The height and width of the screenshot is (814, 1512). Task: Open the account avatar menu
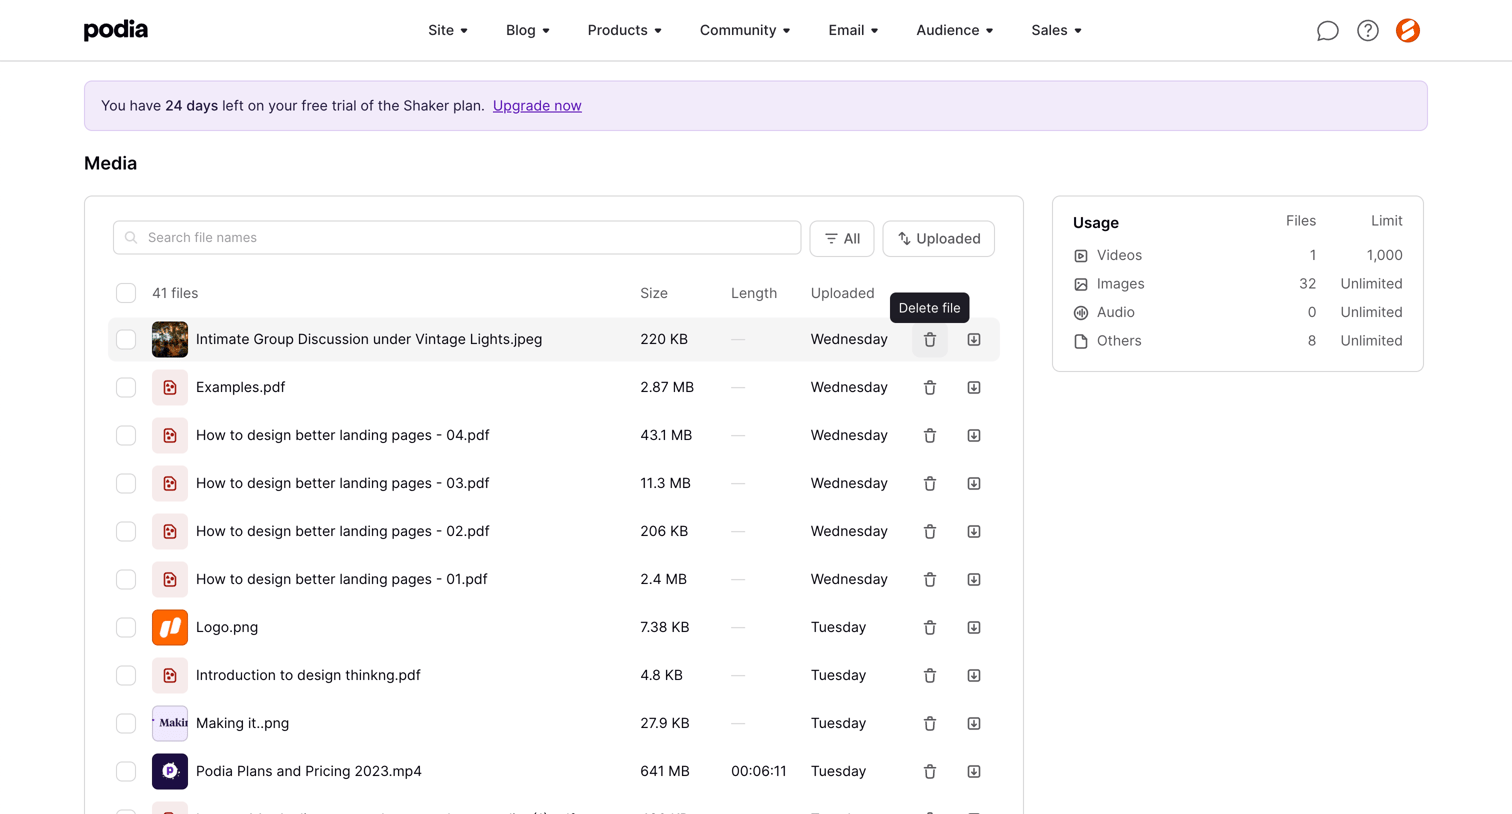[x=1408, y=31]
